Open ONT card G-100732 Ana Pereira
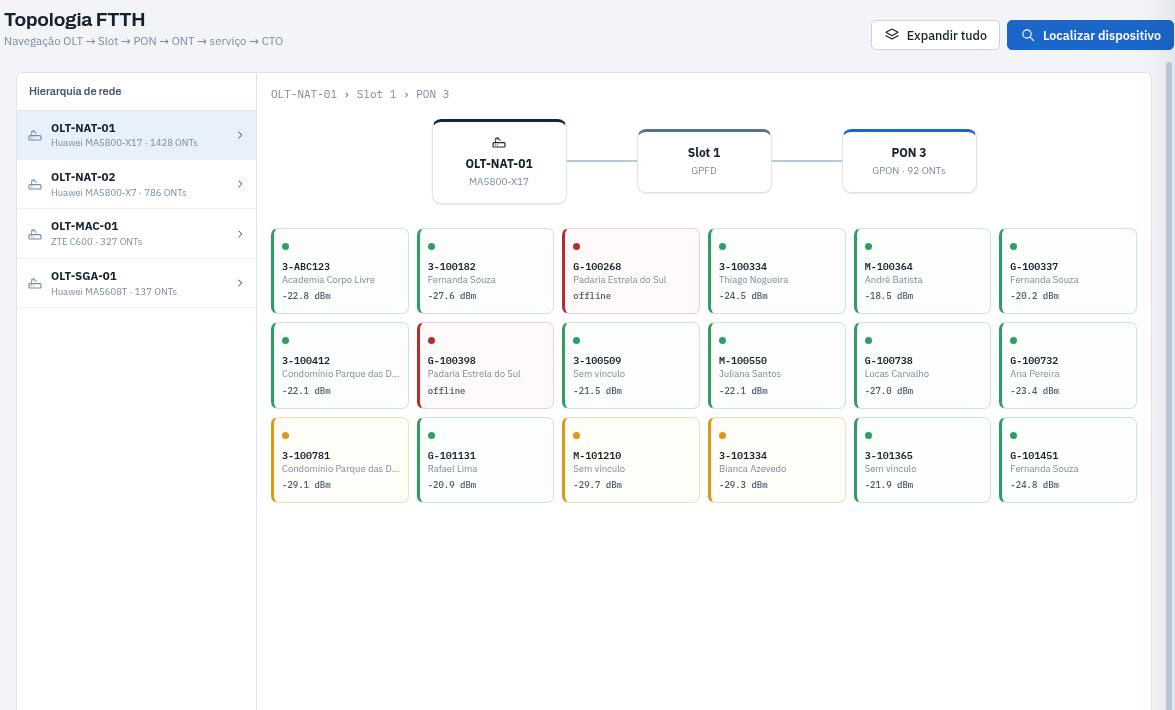 coord(1068,366)
